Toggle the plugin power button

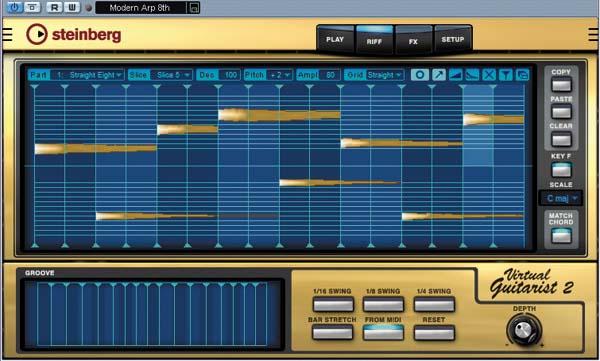tap(14, 7)
